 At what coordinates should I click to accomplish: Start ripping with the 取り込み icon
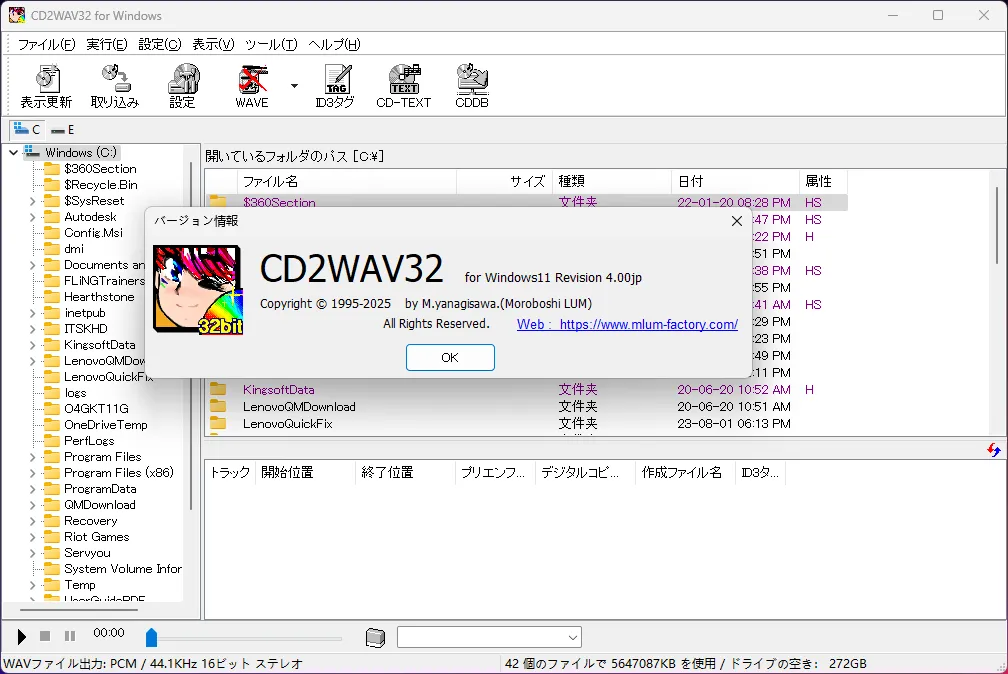(x=115, y=86)
